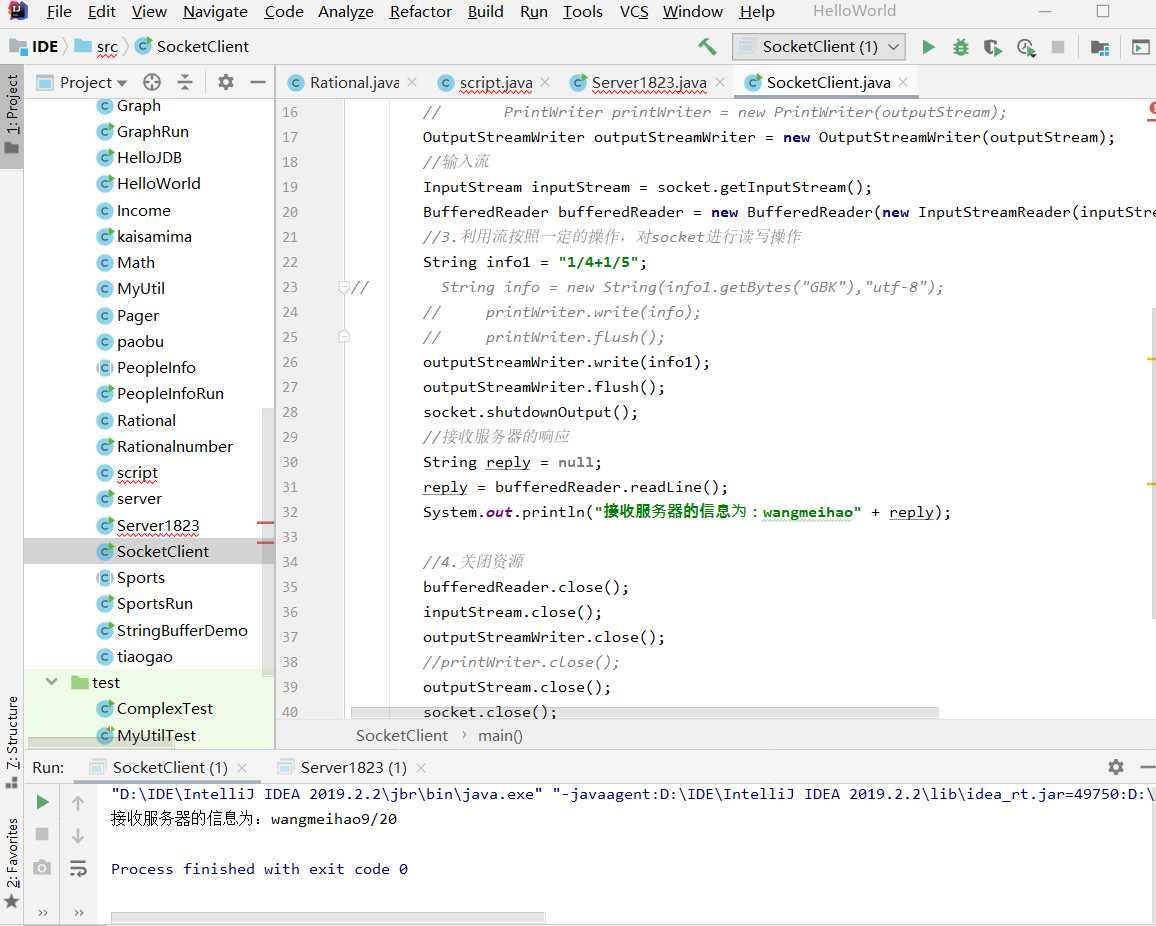Viewport: 1156px width, 926px height.
Task: Toggle soft-wrap icon in Run console
Action: coord(78,867)
